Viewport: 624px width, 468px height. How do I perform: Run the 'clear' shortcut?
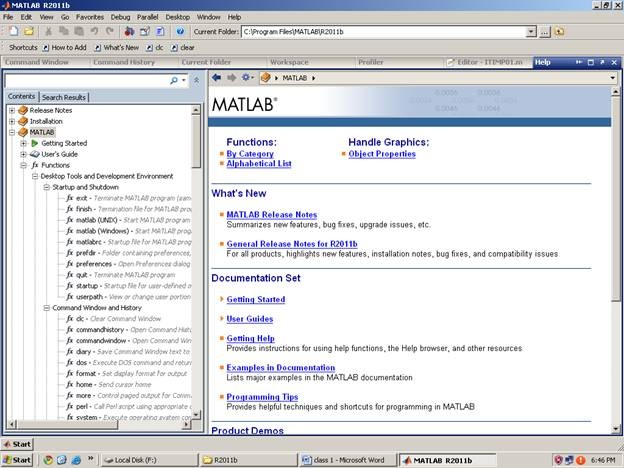pyautogui.click(x=183, y=48)
